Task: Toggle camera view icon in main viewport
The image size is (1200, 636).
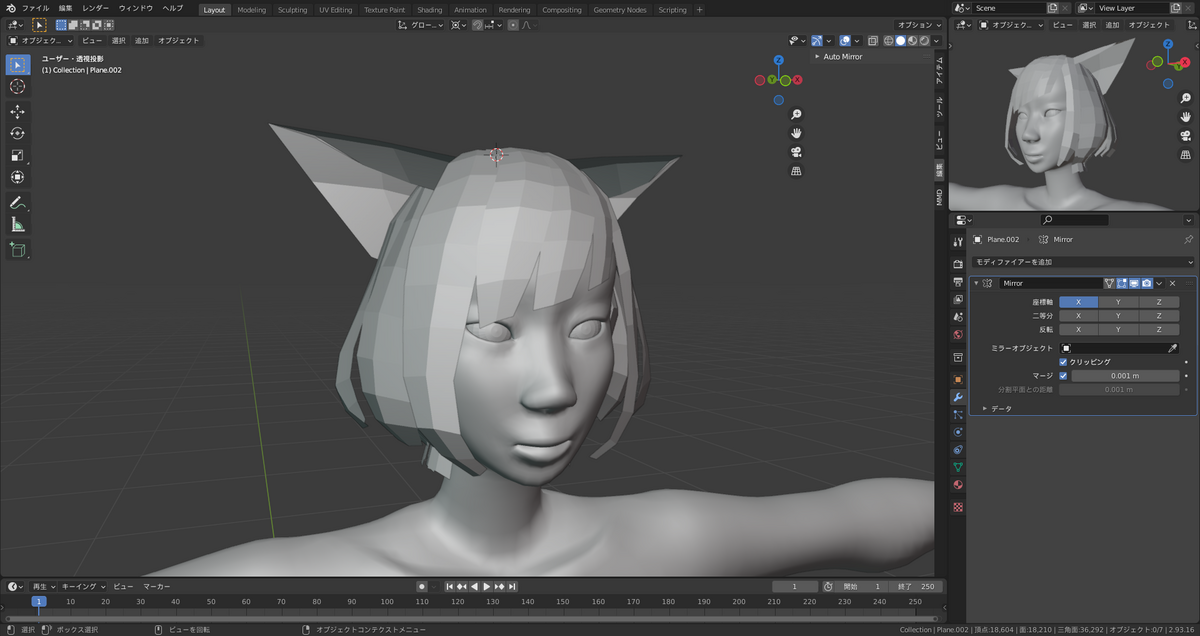Action: click(796, 153)
